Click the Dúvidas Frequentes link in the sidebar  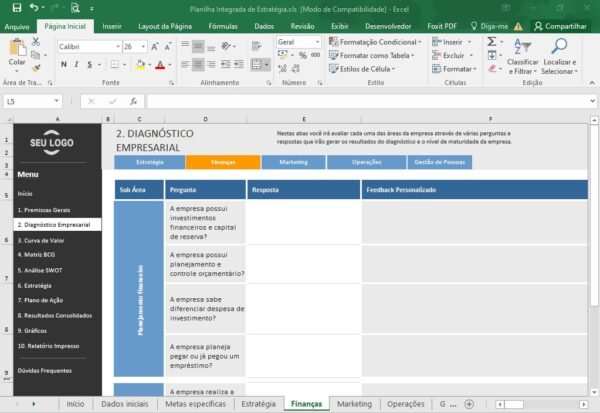(x=44, y=371)
